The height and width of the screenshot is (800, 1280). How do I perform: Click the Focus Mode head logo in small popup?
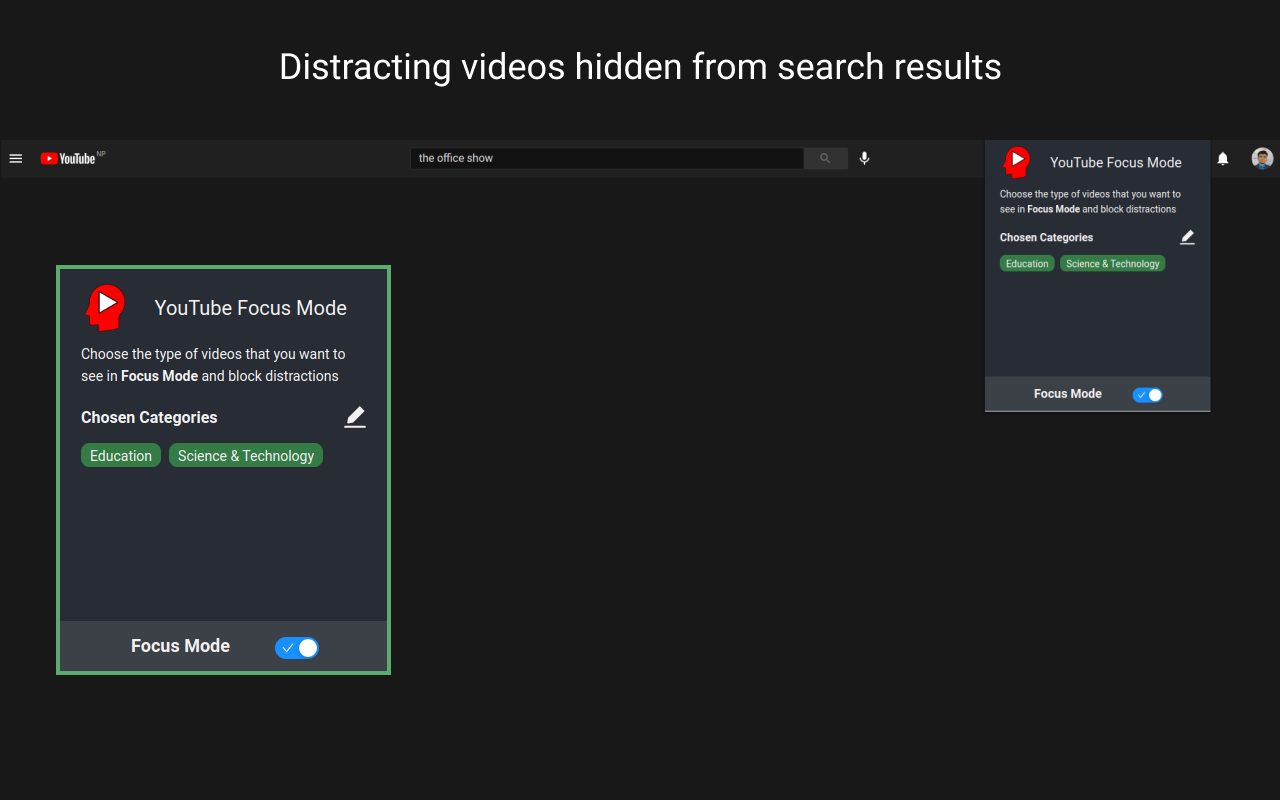(1017, 161)
